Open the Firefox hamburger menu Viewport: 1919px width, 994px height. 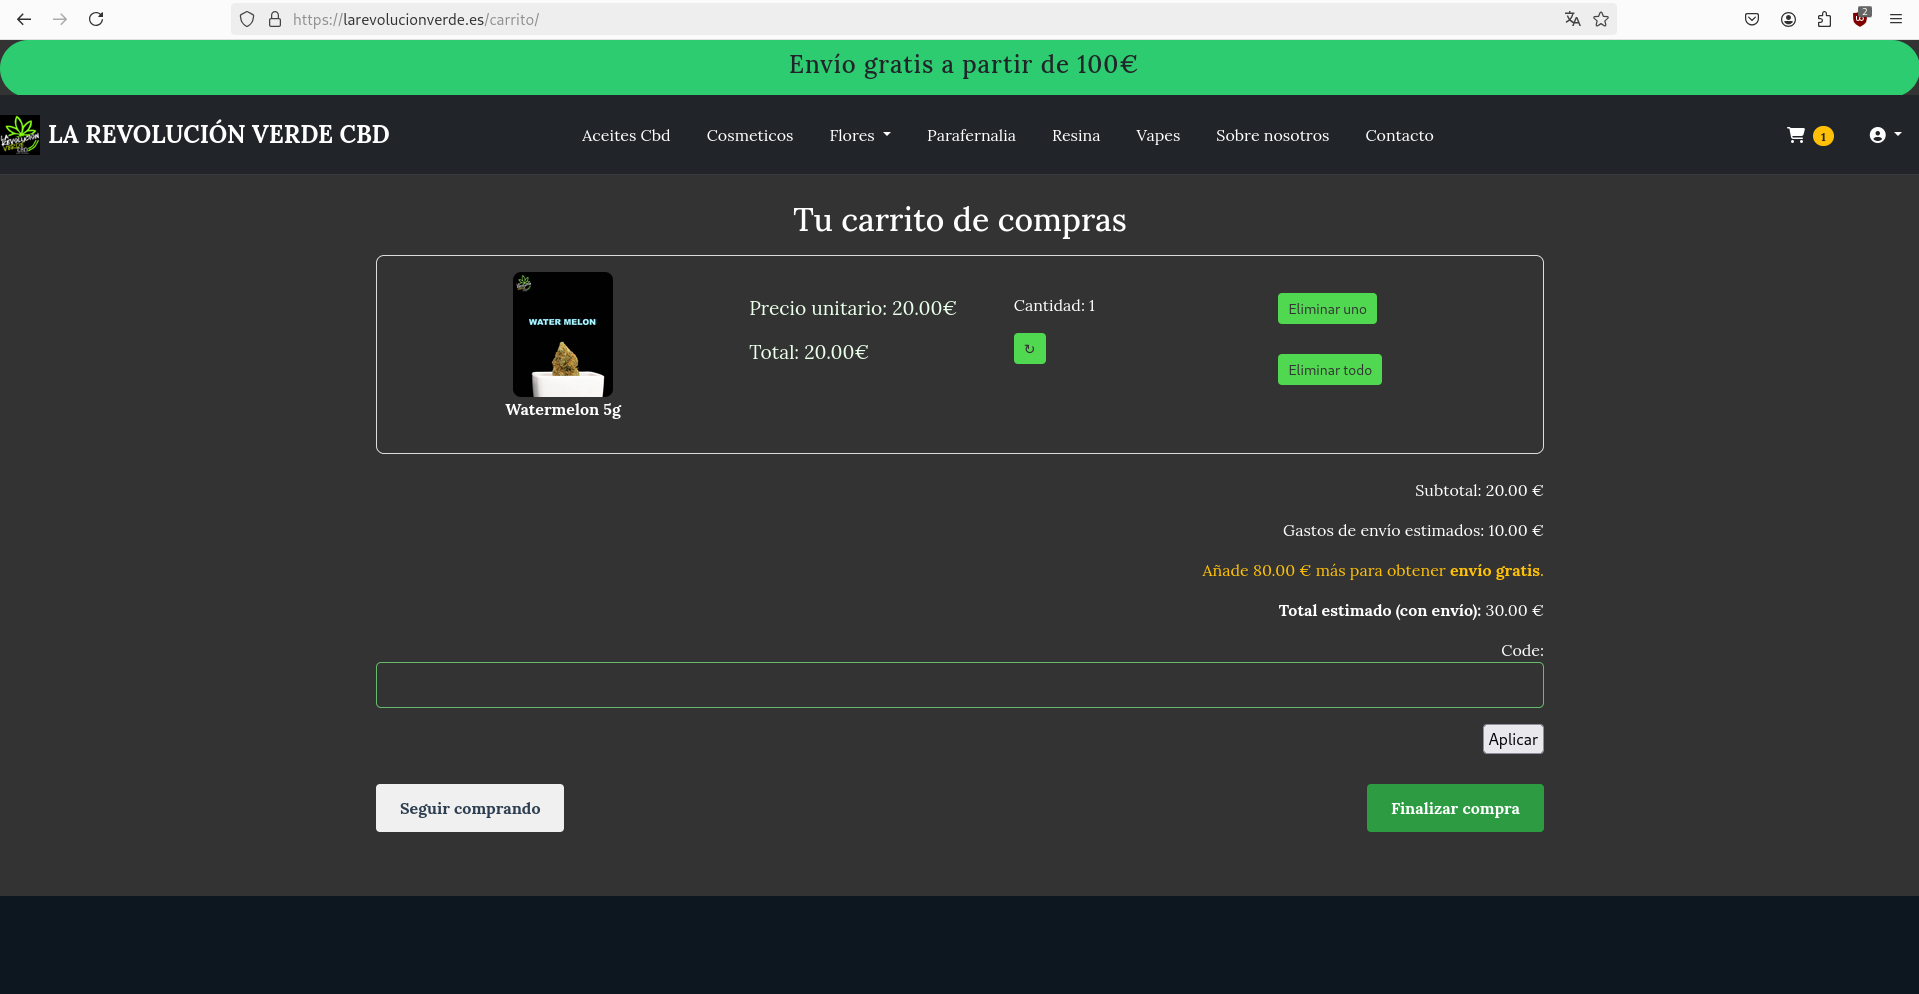1896,19
